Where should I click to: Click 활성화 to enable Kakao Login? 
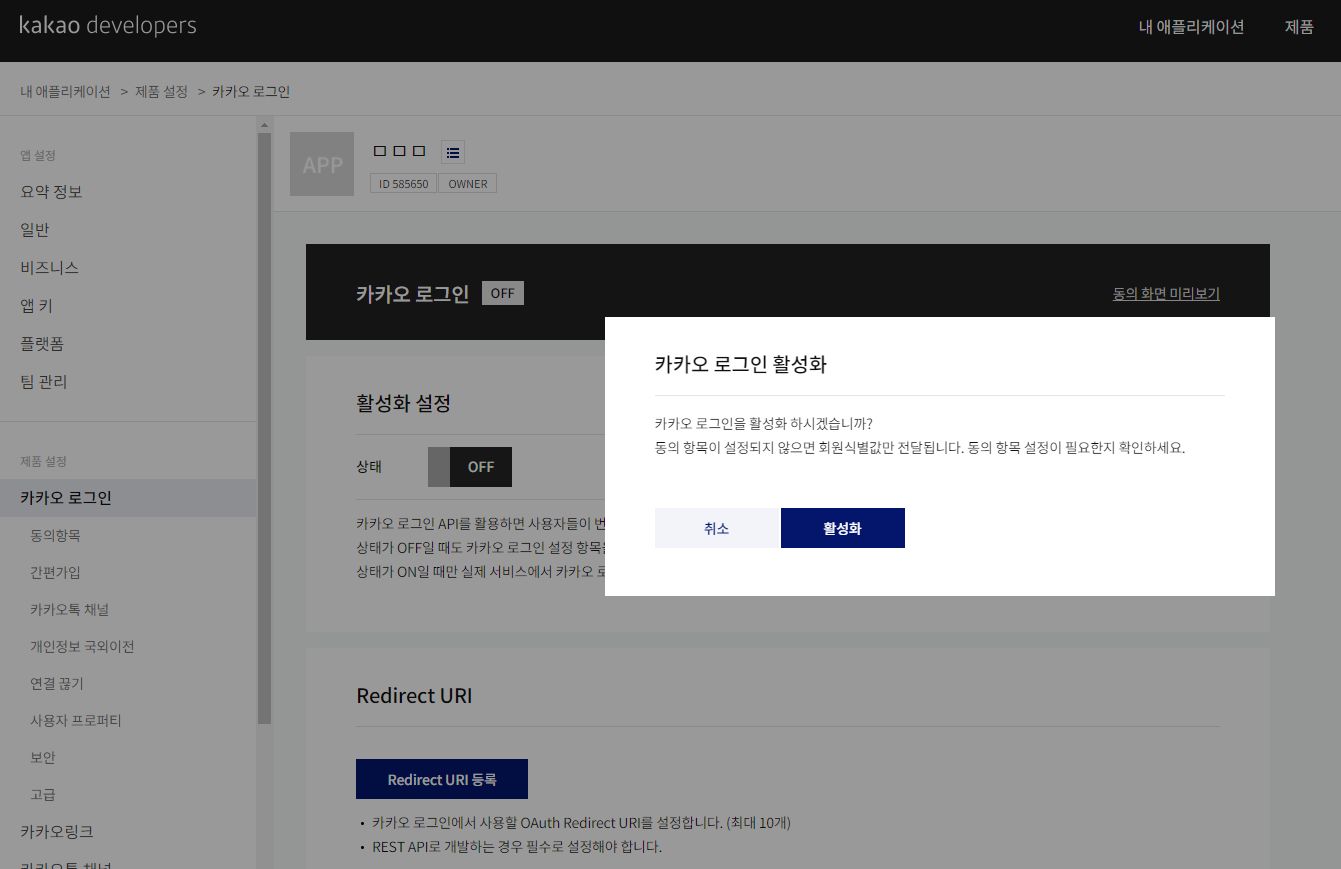click(x=842, y=527)
